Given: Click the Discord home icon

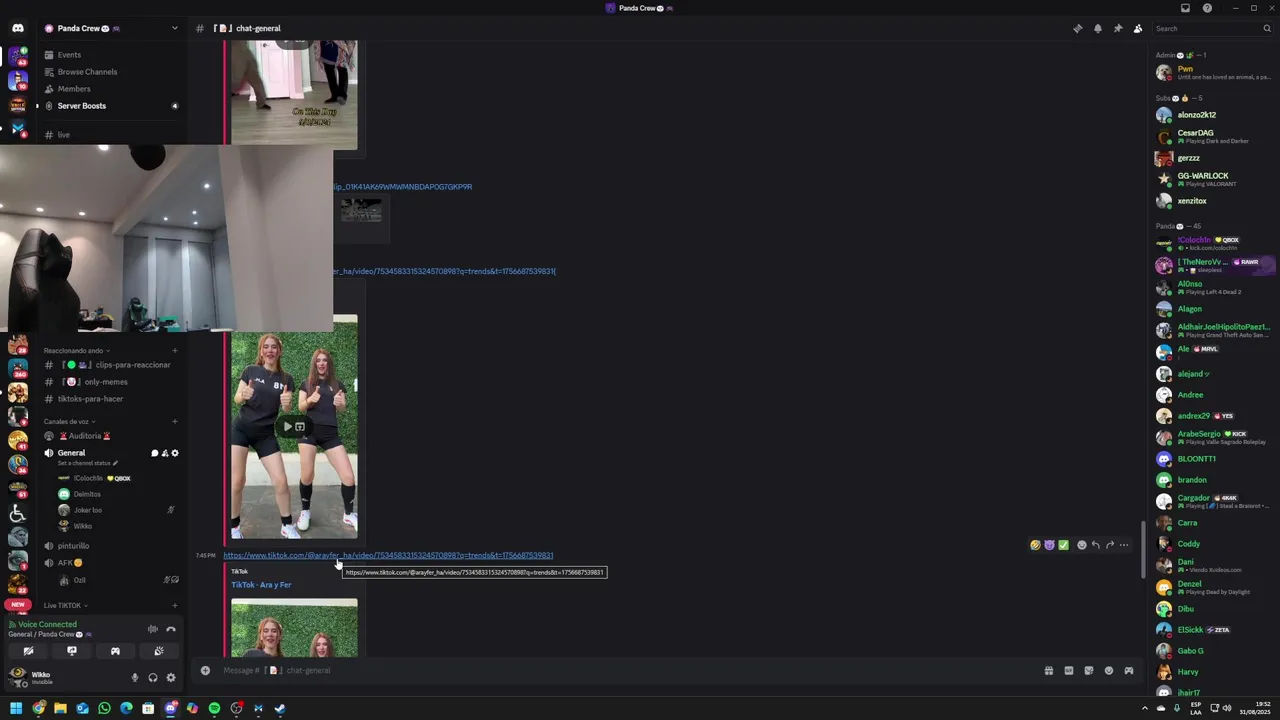Looking at the screenshot, I should point(17,28).
